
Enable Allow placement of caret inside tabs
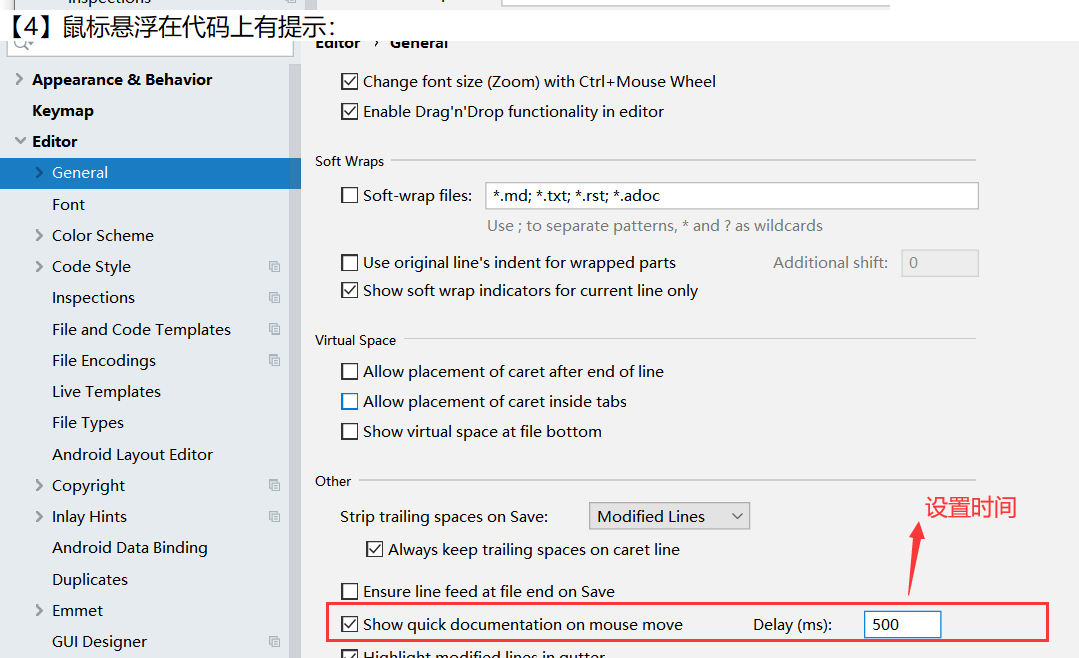point(349,402)
